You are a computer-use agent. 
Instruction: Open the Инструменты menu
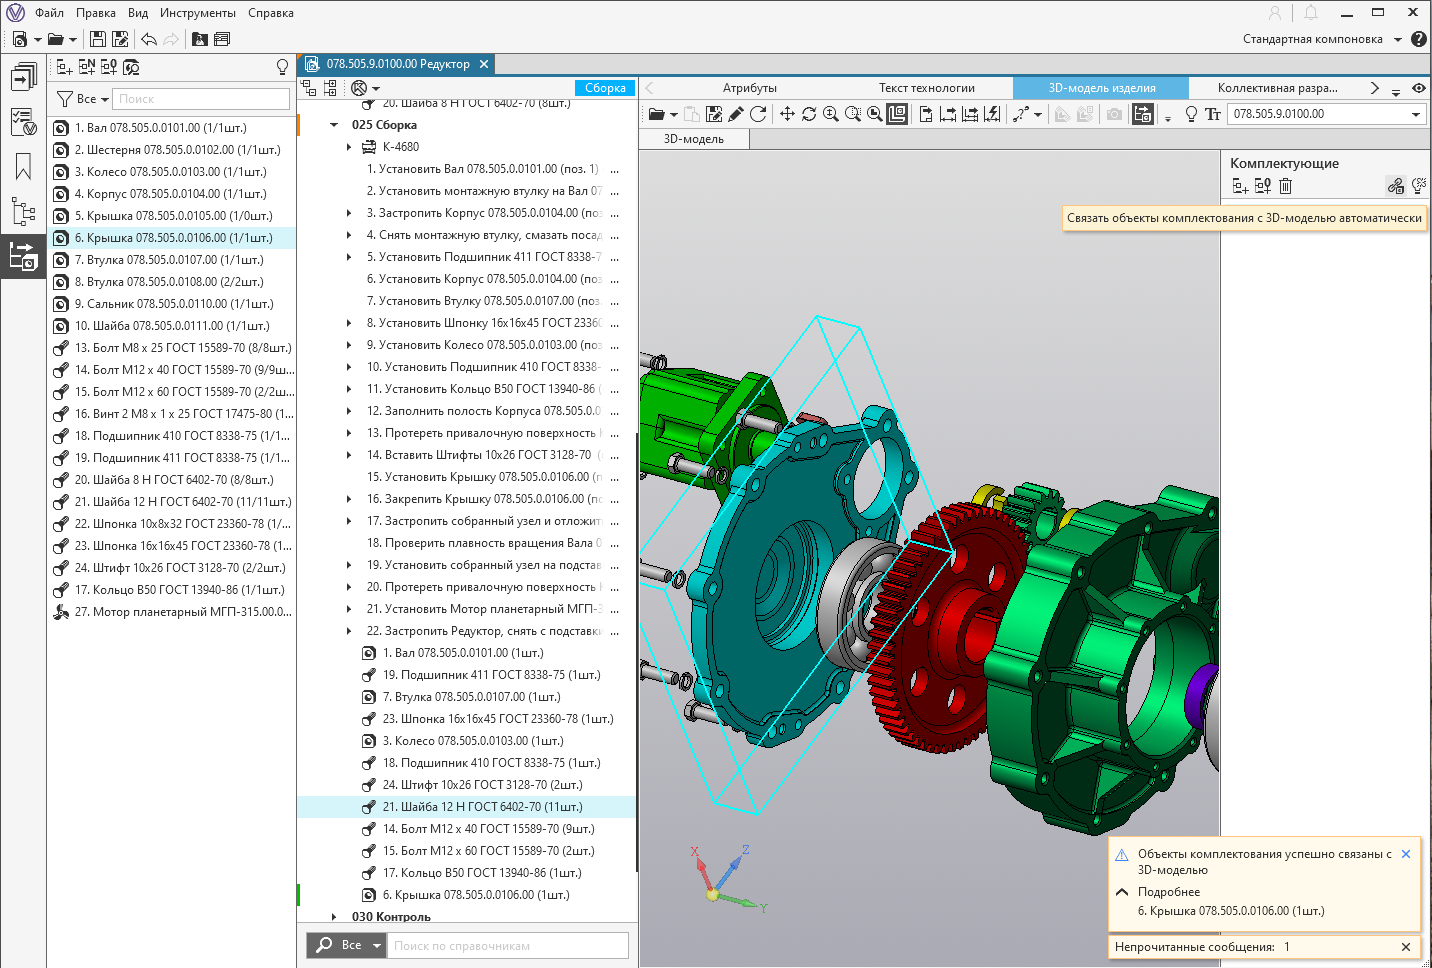click(197, 13)
